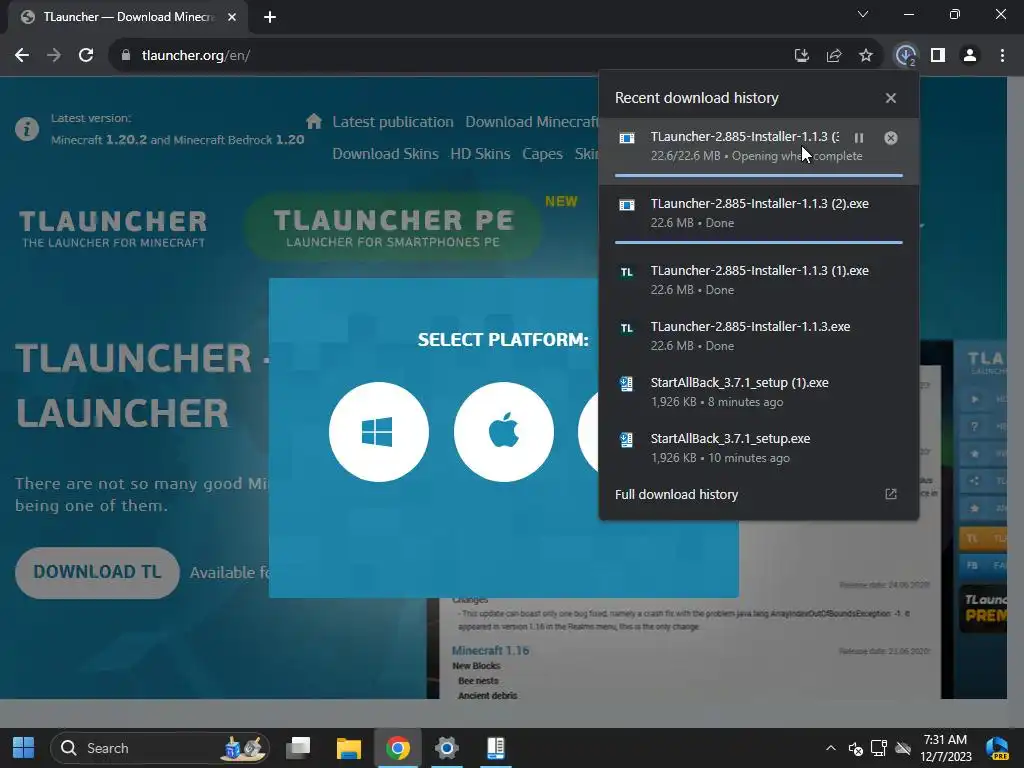
Task: Open the Capes menu item
Action: [542, 154]
